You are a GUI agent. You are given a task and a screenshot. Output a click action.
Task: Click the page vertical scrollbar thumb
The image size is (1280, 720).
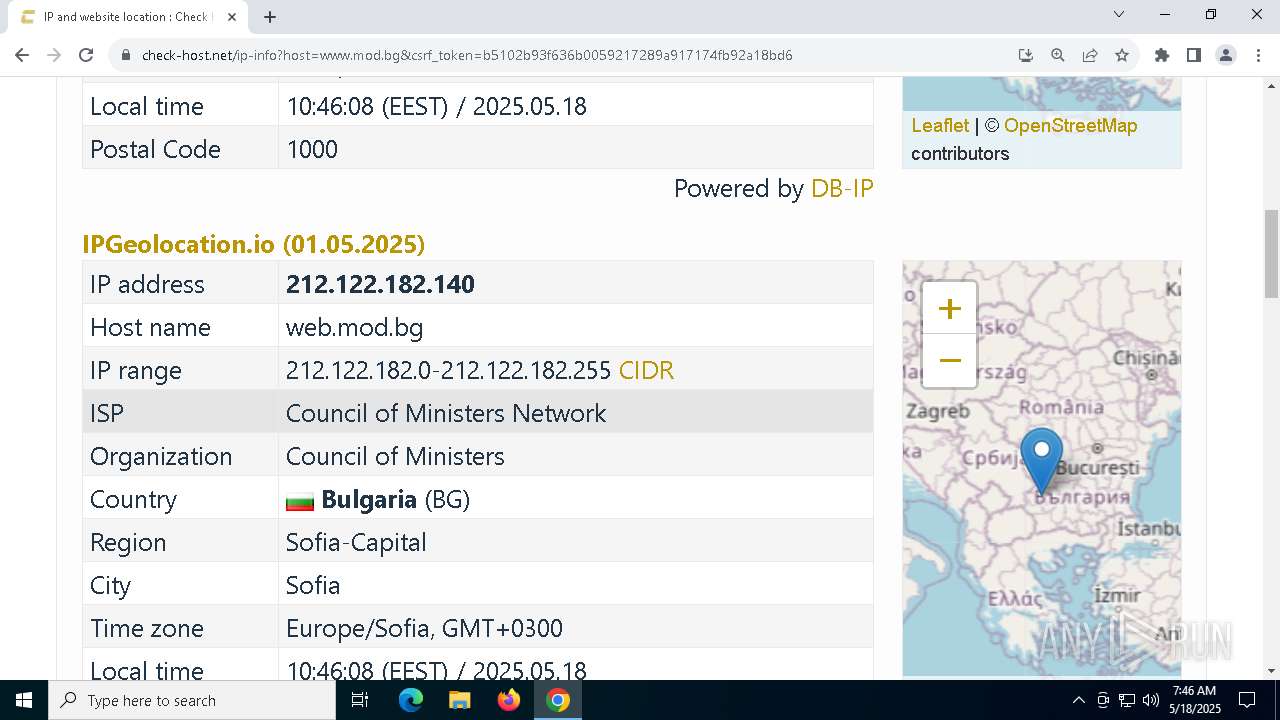click(1271, 254)
